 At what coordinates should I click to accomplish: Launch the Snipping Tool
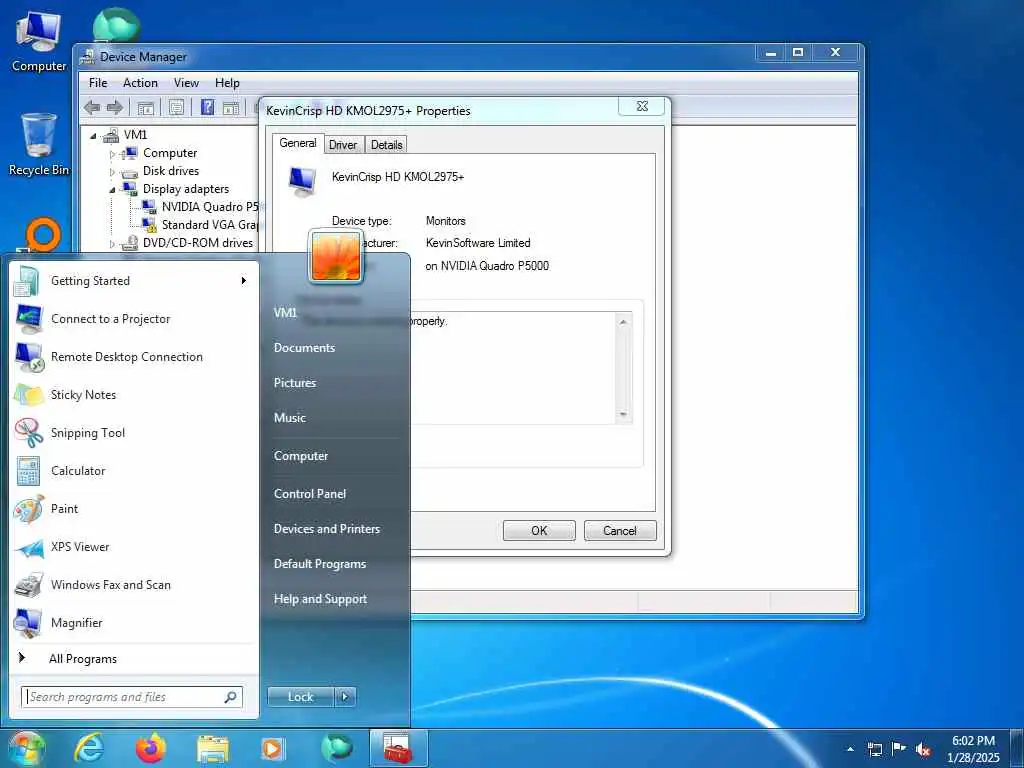133,432
